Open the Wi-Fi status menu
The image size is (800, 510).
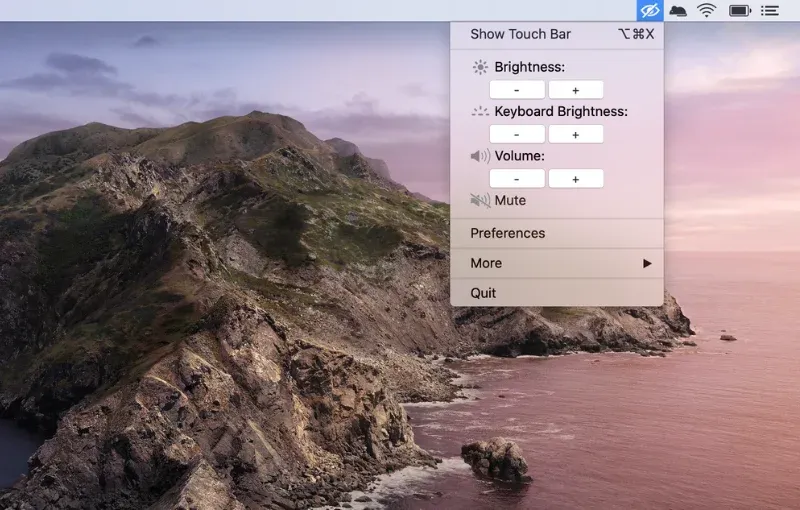coord(707,11)
